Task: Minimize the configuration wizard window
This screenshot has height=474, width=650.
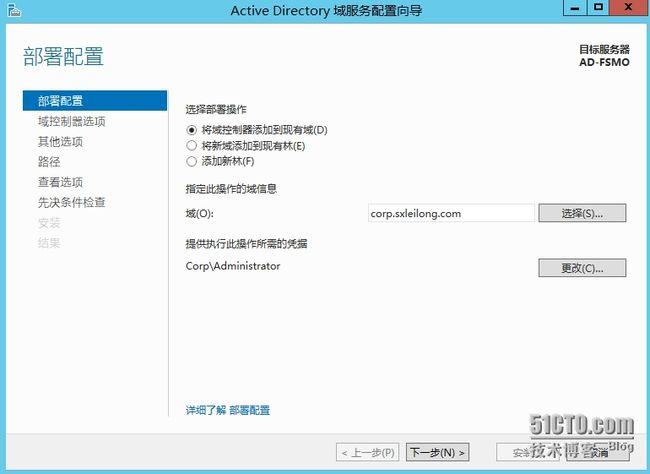Action: 575,8
